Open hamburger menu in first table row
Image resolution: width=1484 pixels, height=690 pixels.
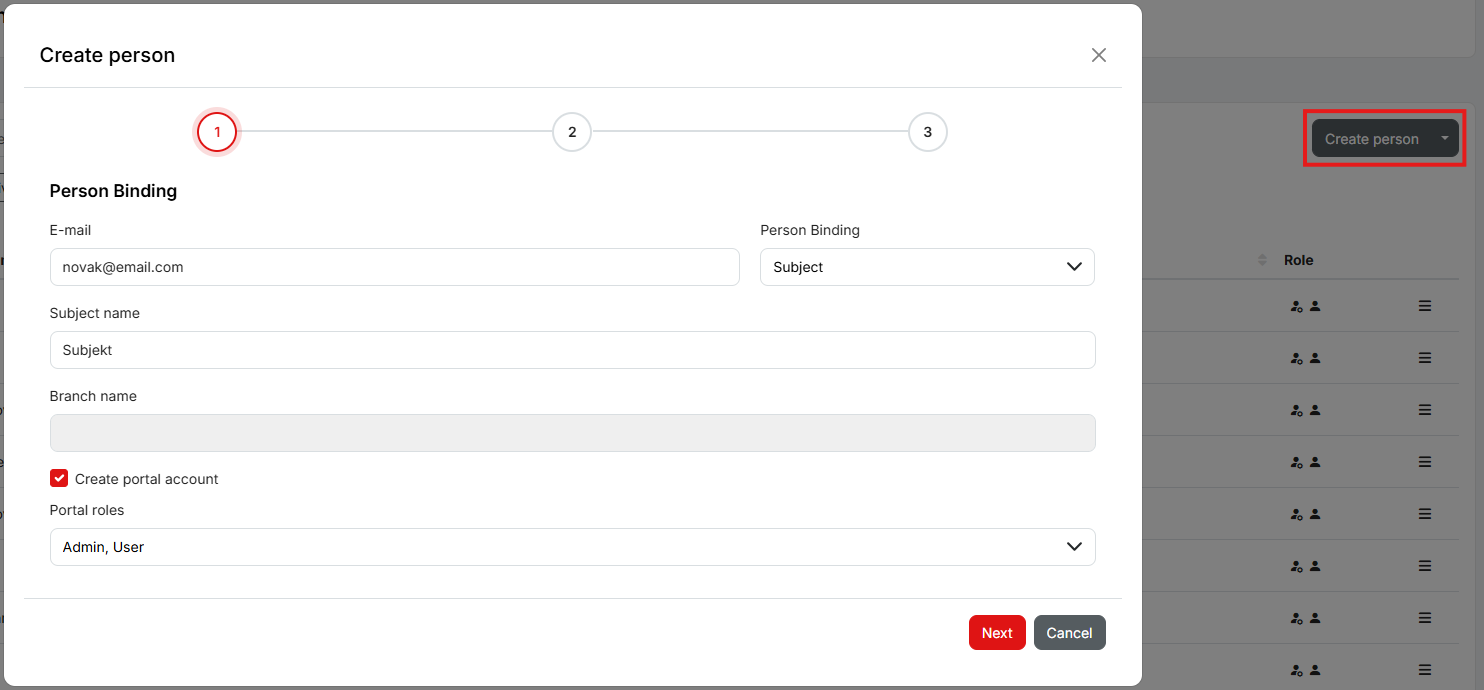coord(1425,306)
